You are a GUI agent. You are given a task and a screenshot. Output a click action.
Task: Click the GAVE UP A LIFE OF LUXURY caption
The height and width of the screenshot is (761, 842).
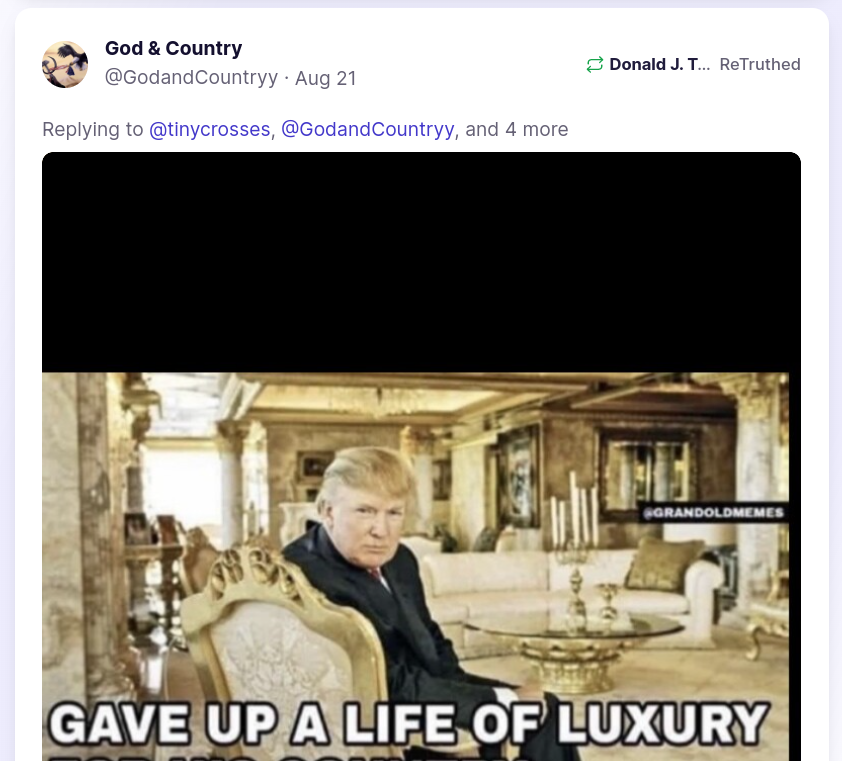click(x=408, y=723)
